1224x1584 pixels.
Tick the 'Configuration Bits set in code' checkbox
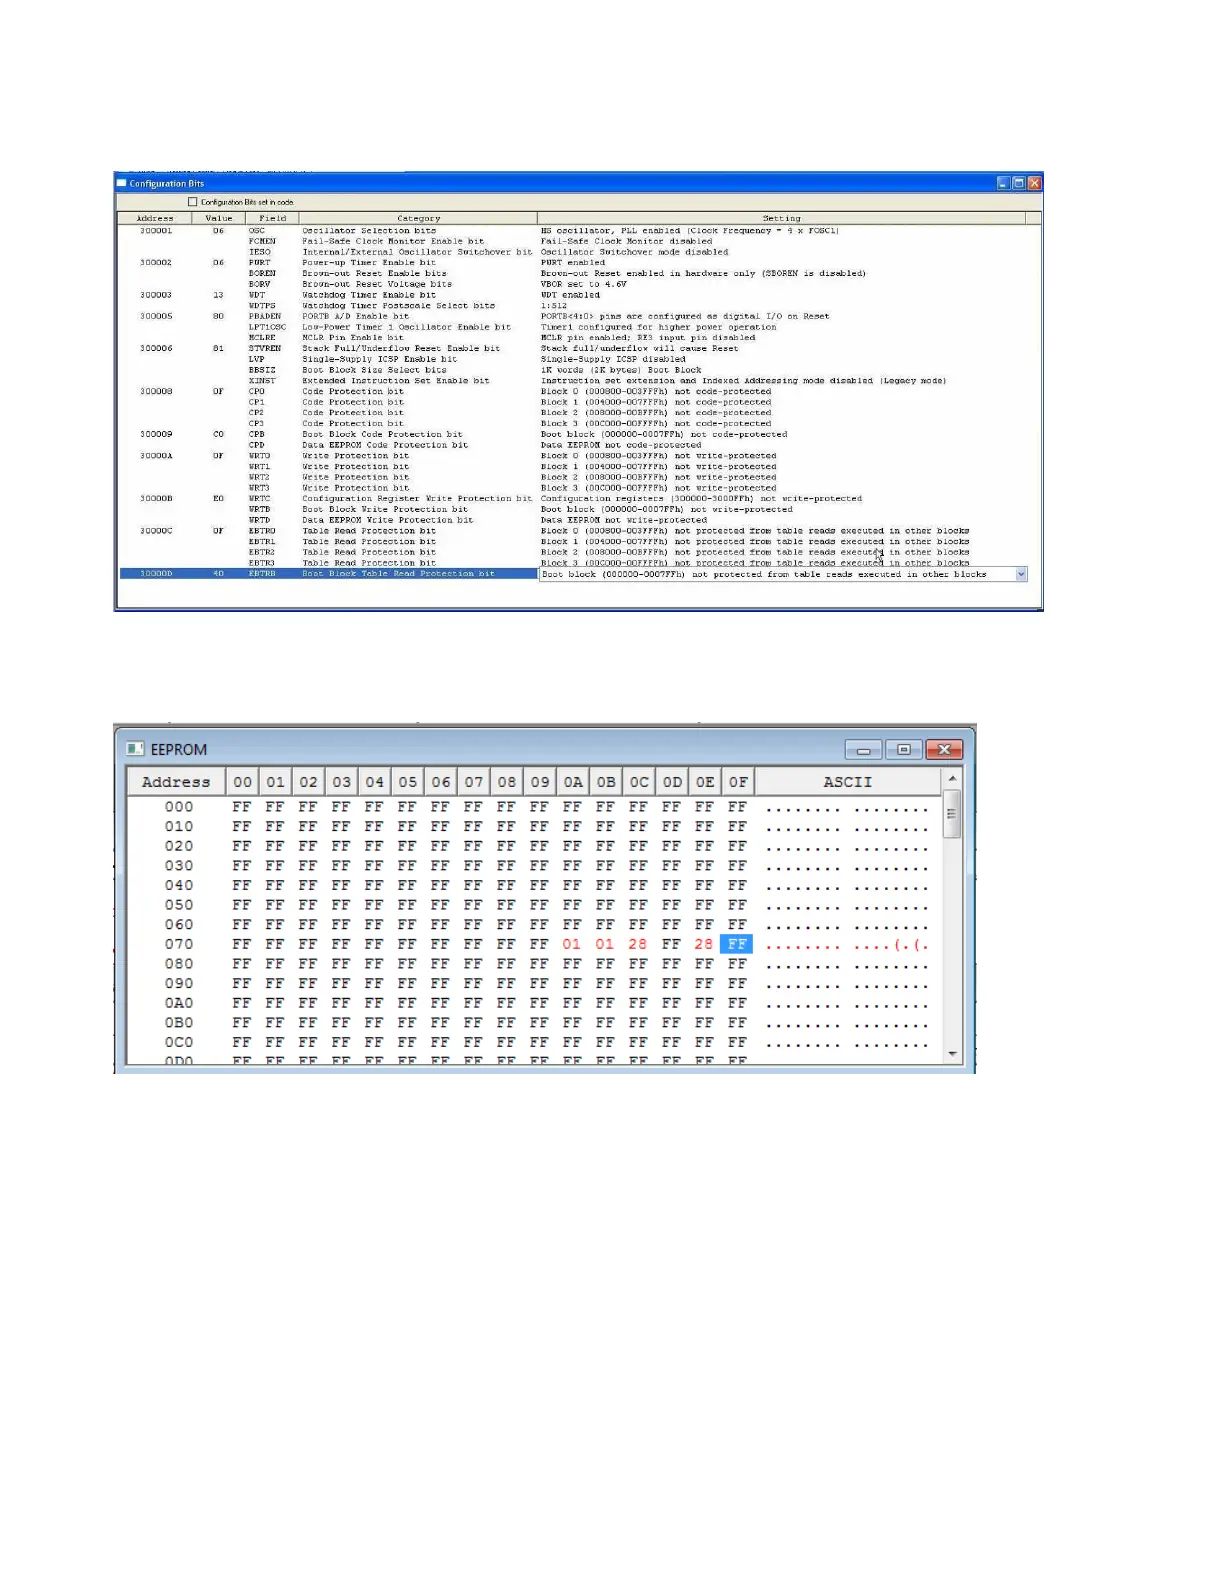coord(193,202)
